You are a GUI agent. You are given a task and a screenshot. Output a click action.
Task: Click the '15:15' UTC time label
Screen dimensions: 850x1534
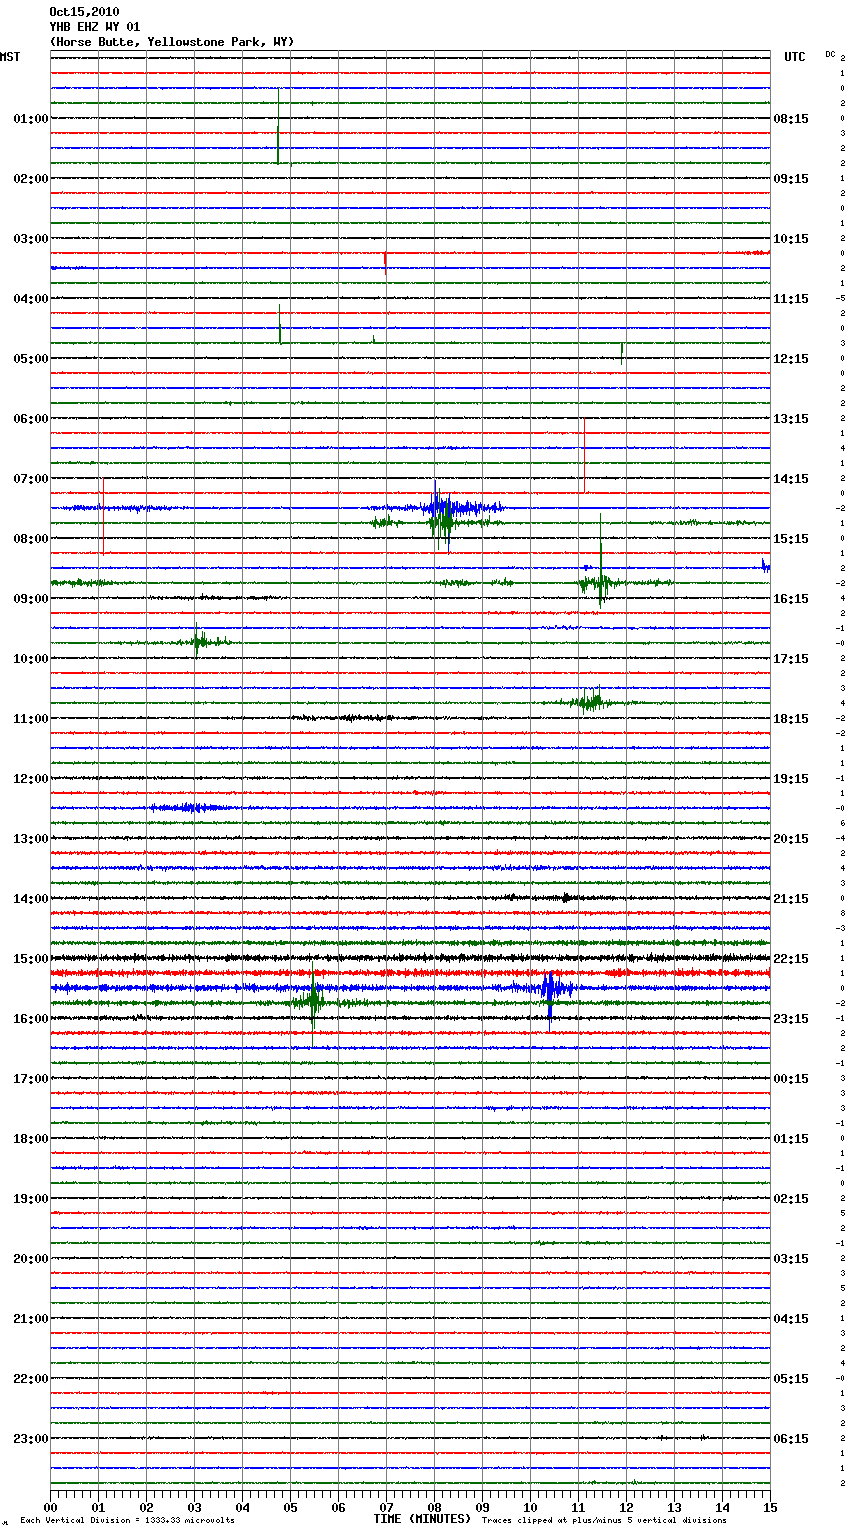(x=791, y=539)
